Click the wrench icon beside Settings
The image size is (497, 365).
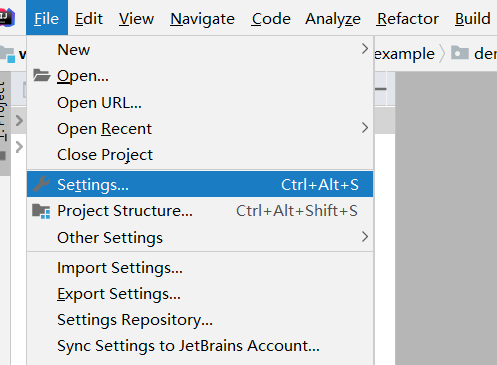tap(41, 184)
